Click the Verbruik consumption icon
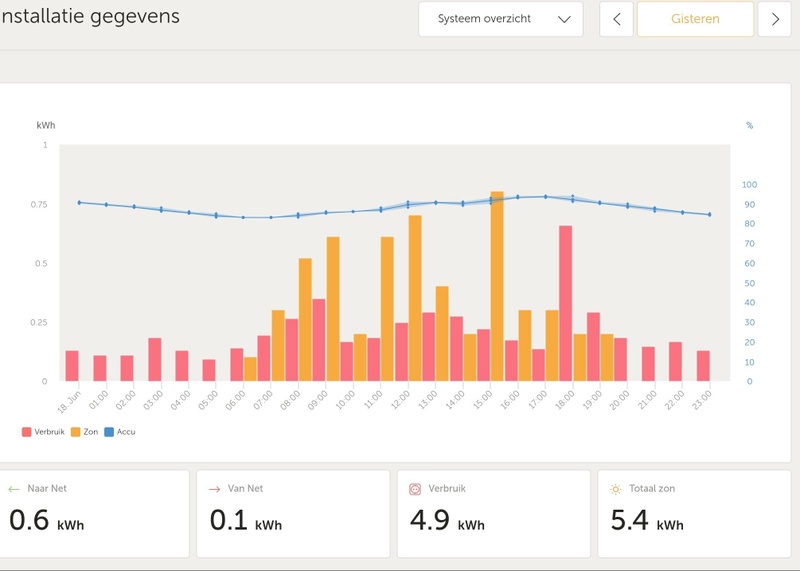 (415, 489)
